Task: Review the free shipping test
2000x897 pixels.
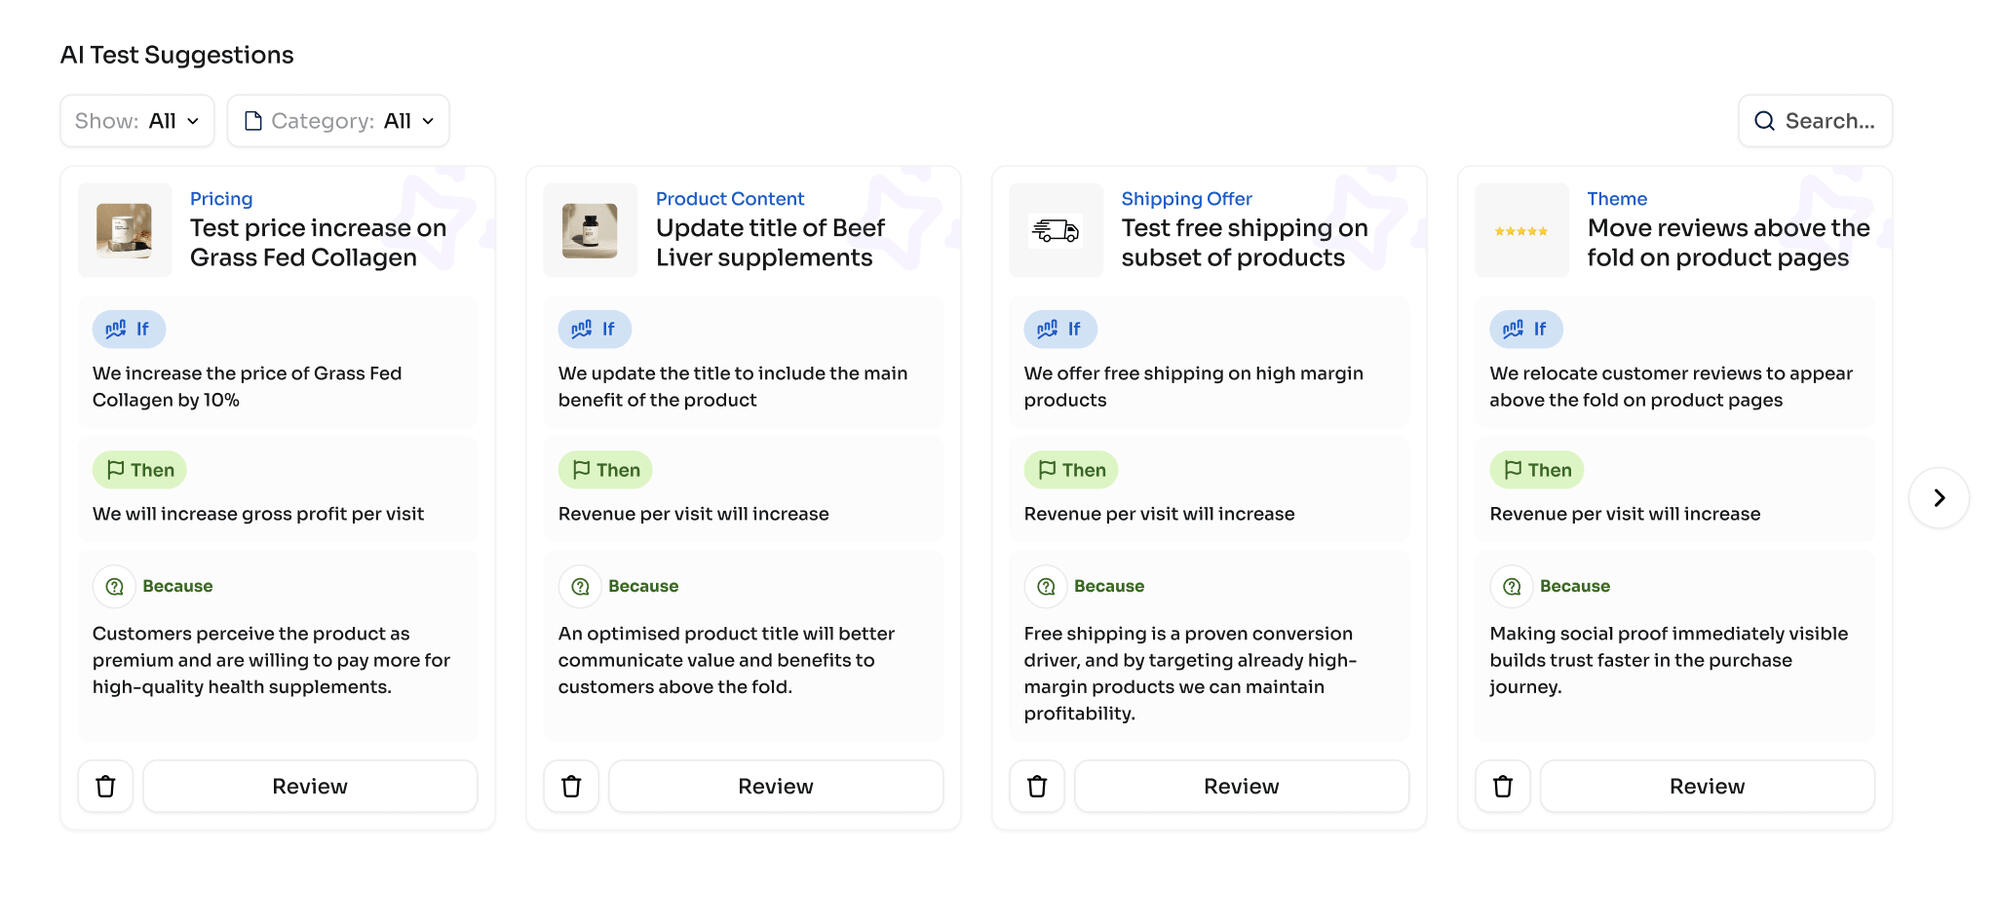Action: [1241, 786]
